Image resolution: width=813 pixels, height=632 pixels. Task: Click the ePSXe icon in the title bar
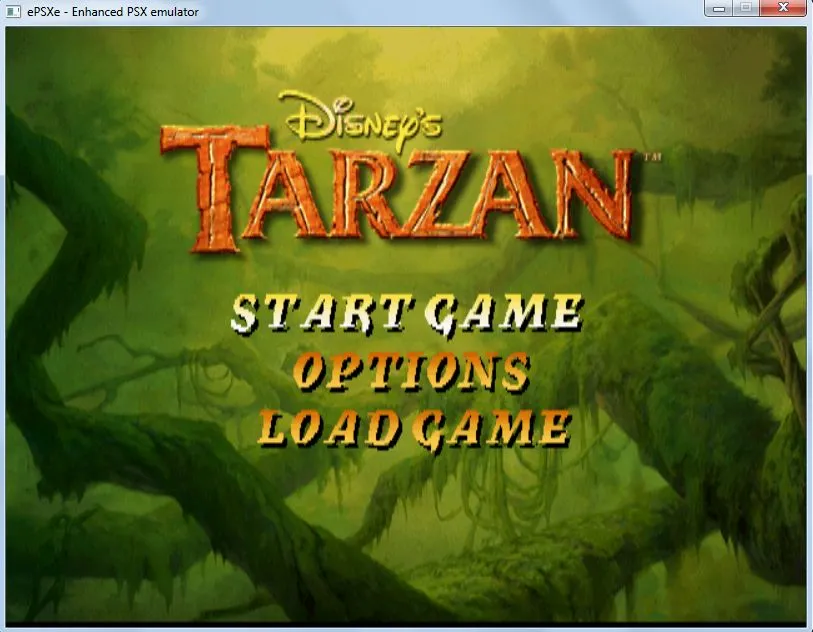pyautogui.click(x=13, y=11)
